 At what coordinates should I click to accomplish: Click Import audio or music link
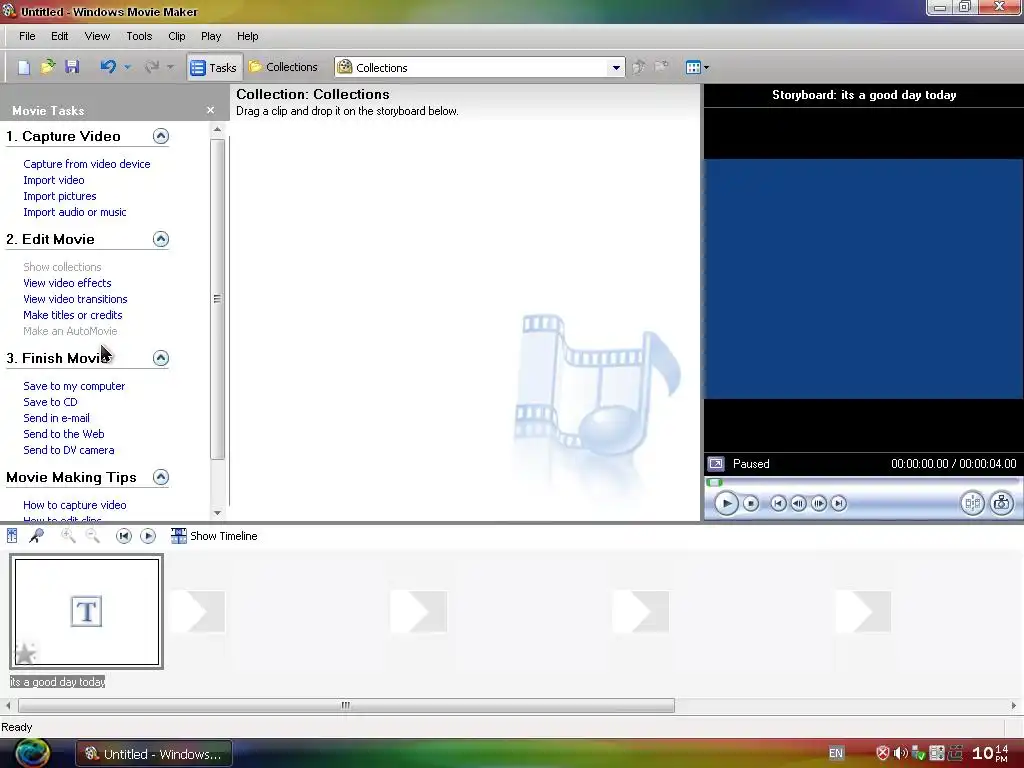pyautogui.click(x=74, y=212)
